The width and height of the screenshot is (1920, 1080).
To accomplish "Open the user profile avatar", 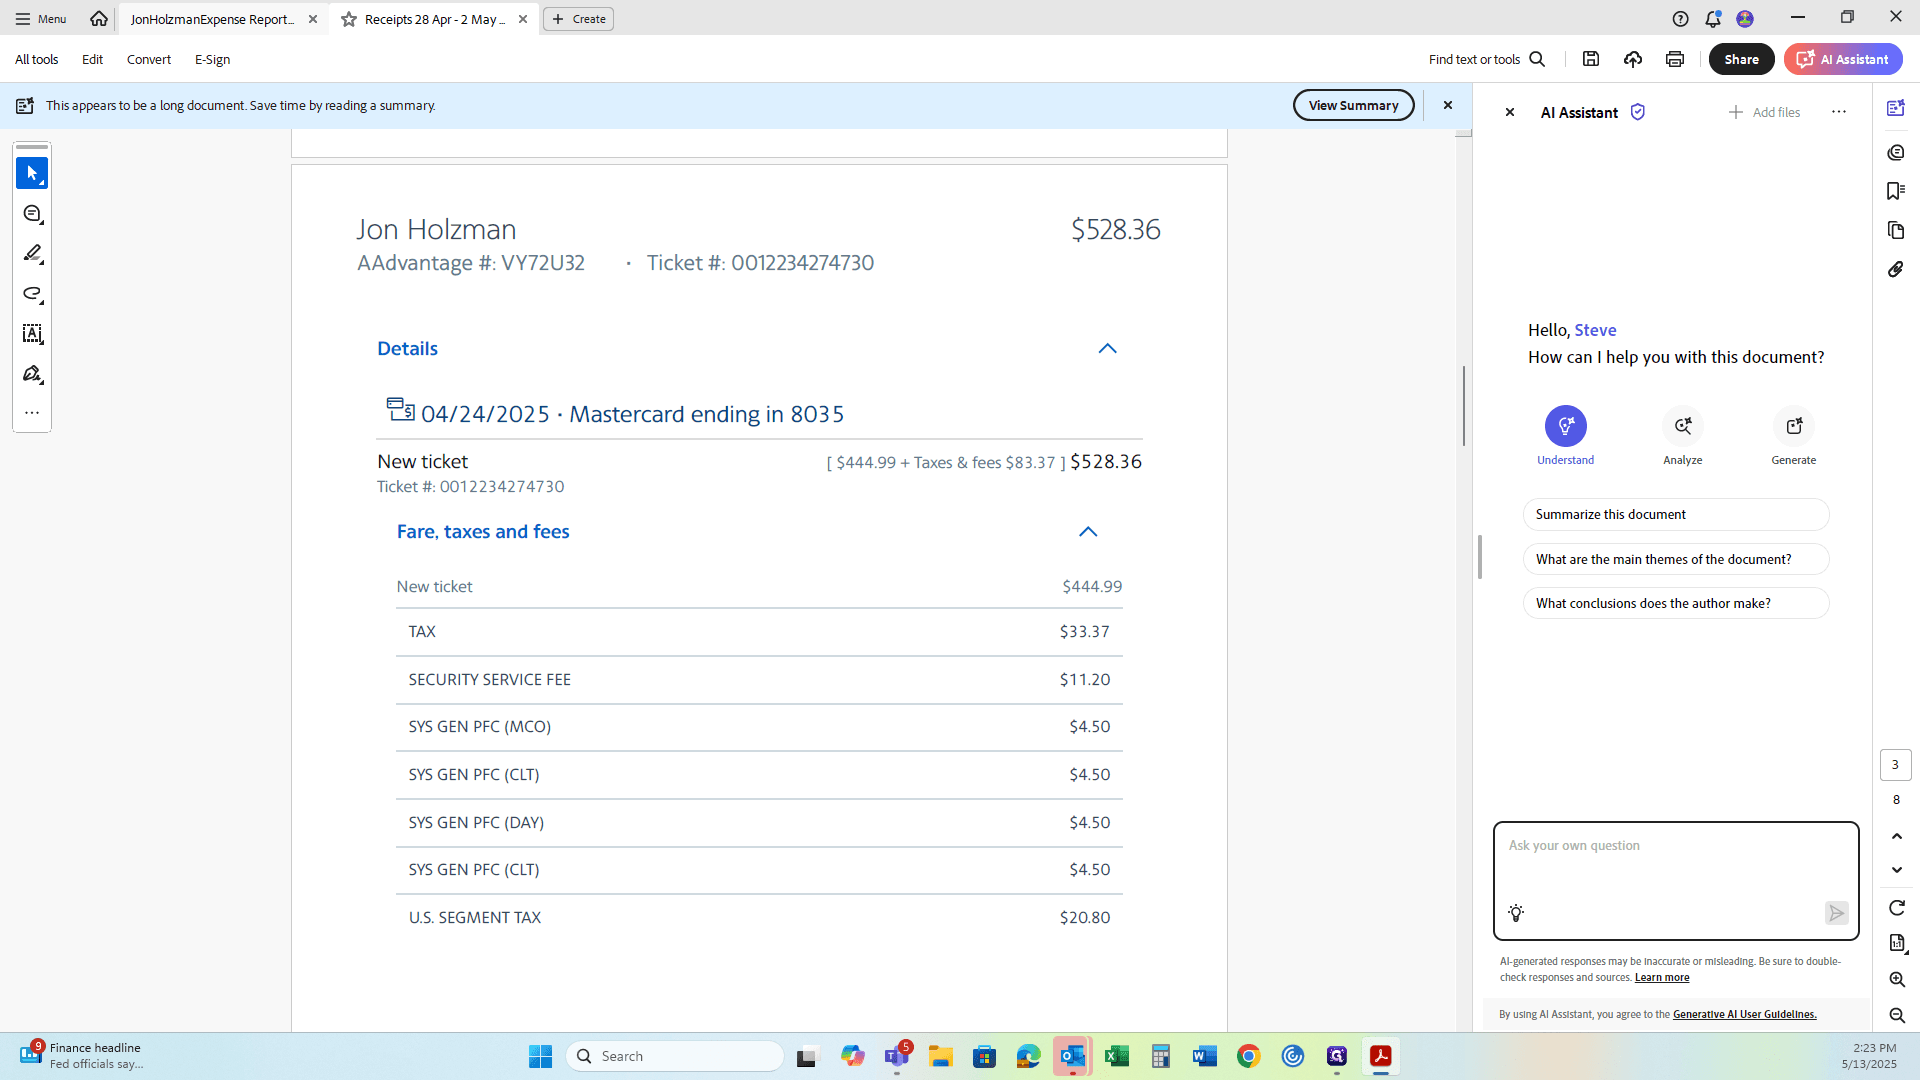I will (1745, 19).
